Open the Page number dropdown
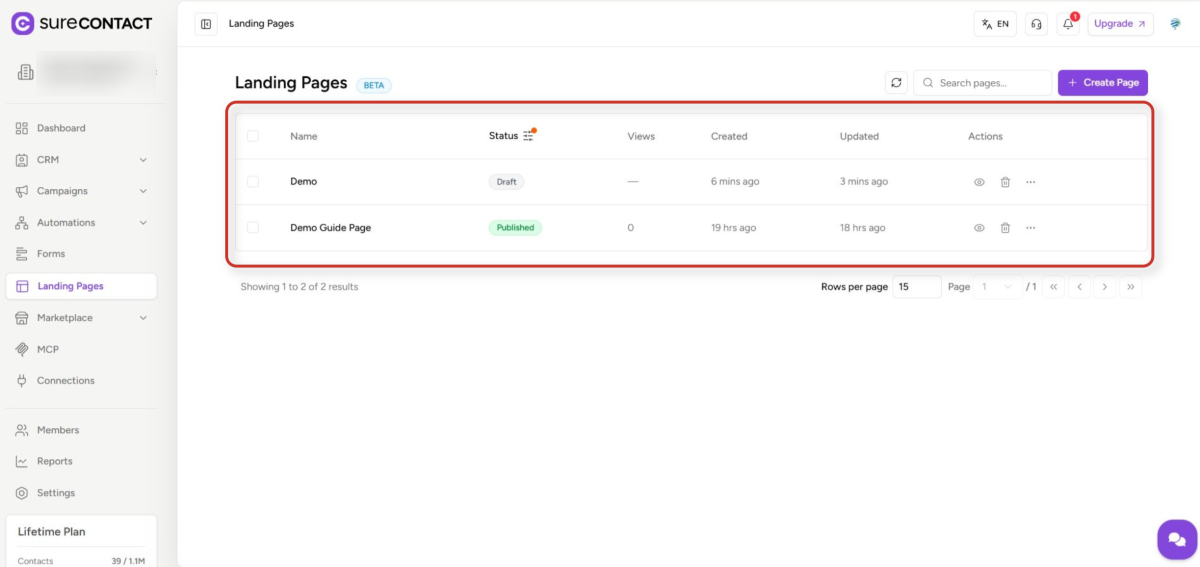 998,287
